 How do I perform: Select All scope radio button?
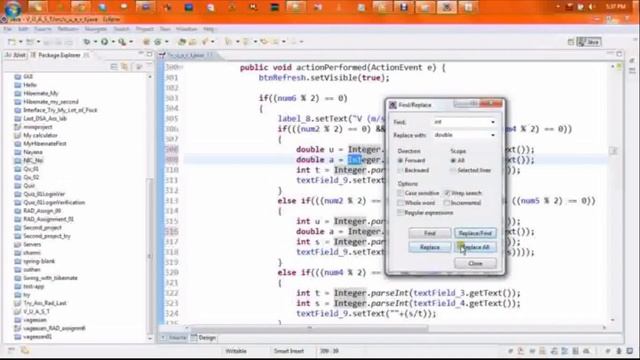click(x=453, y=160)
